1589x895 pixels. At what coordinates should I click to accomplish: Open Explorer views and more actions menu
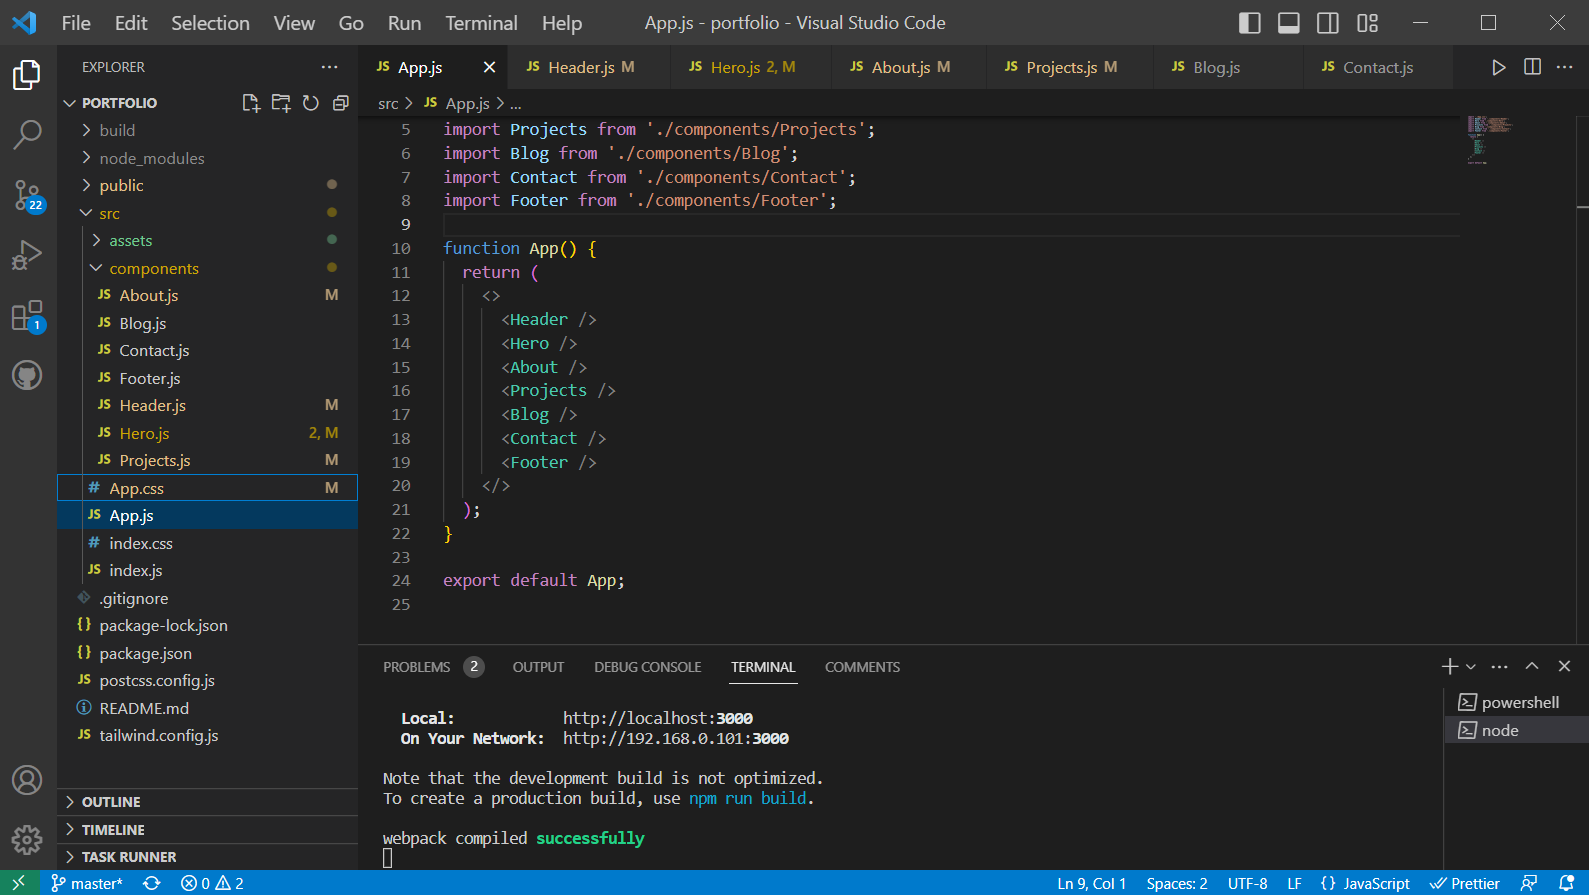pyautogui.click(x=329, y=67)
